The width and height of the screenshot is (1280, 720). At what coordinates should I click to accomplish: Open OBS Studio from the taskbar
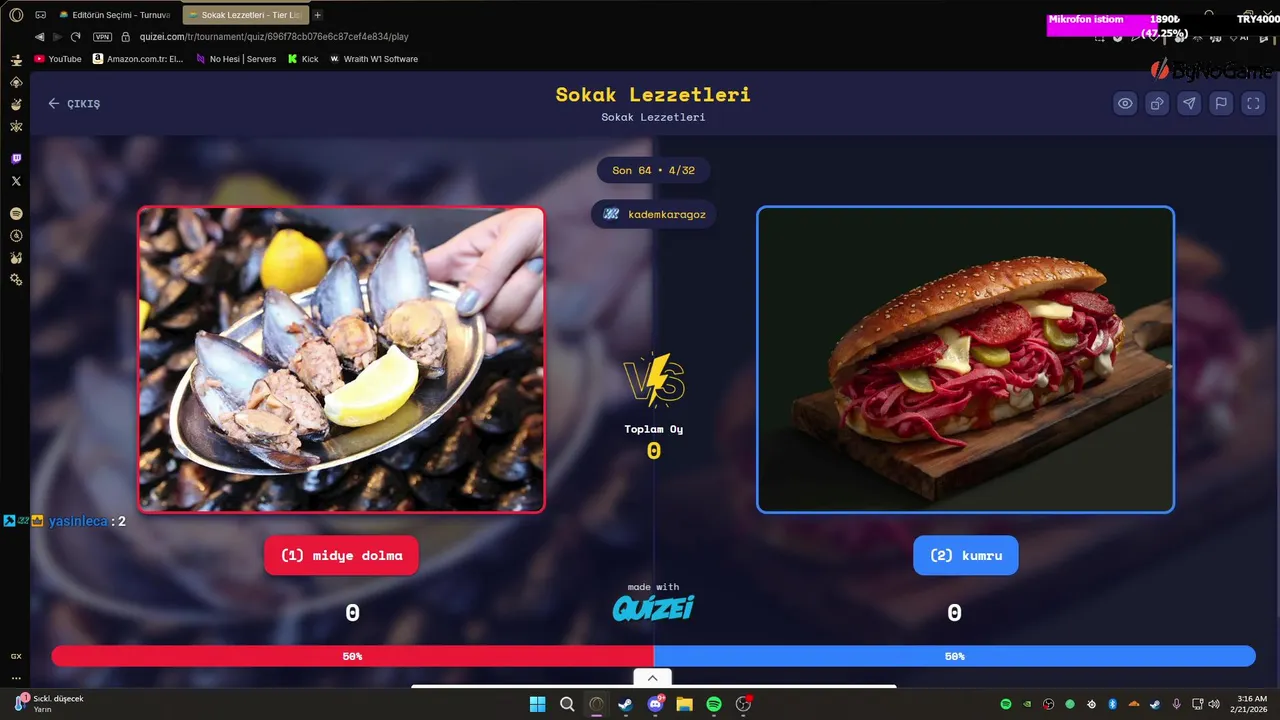pos(743,704)
